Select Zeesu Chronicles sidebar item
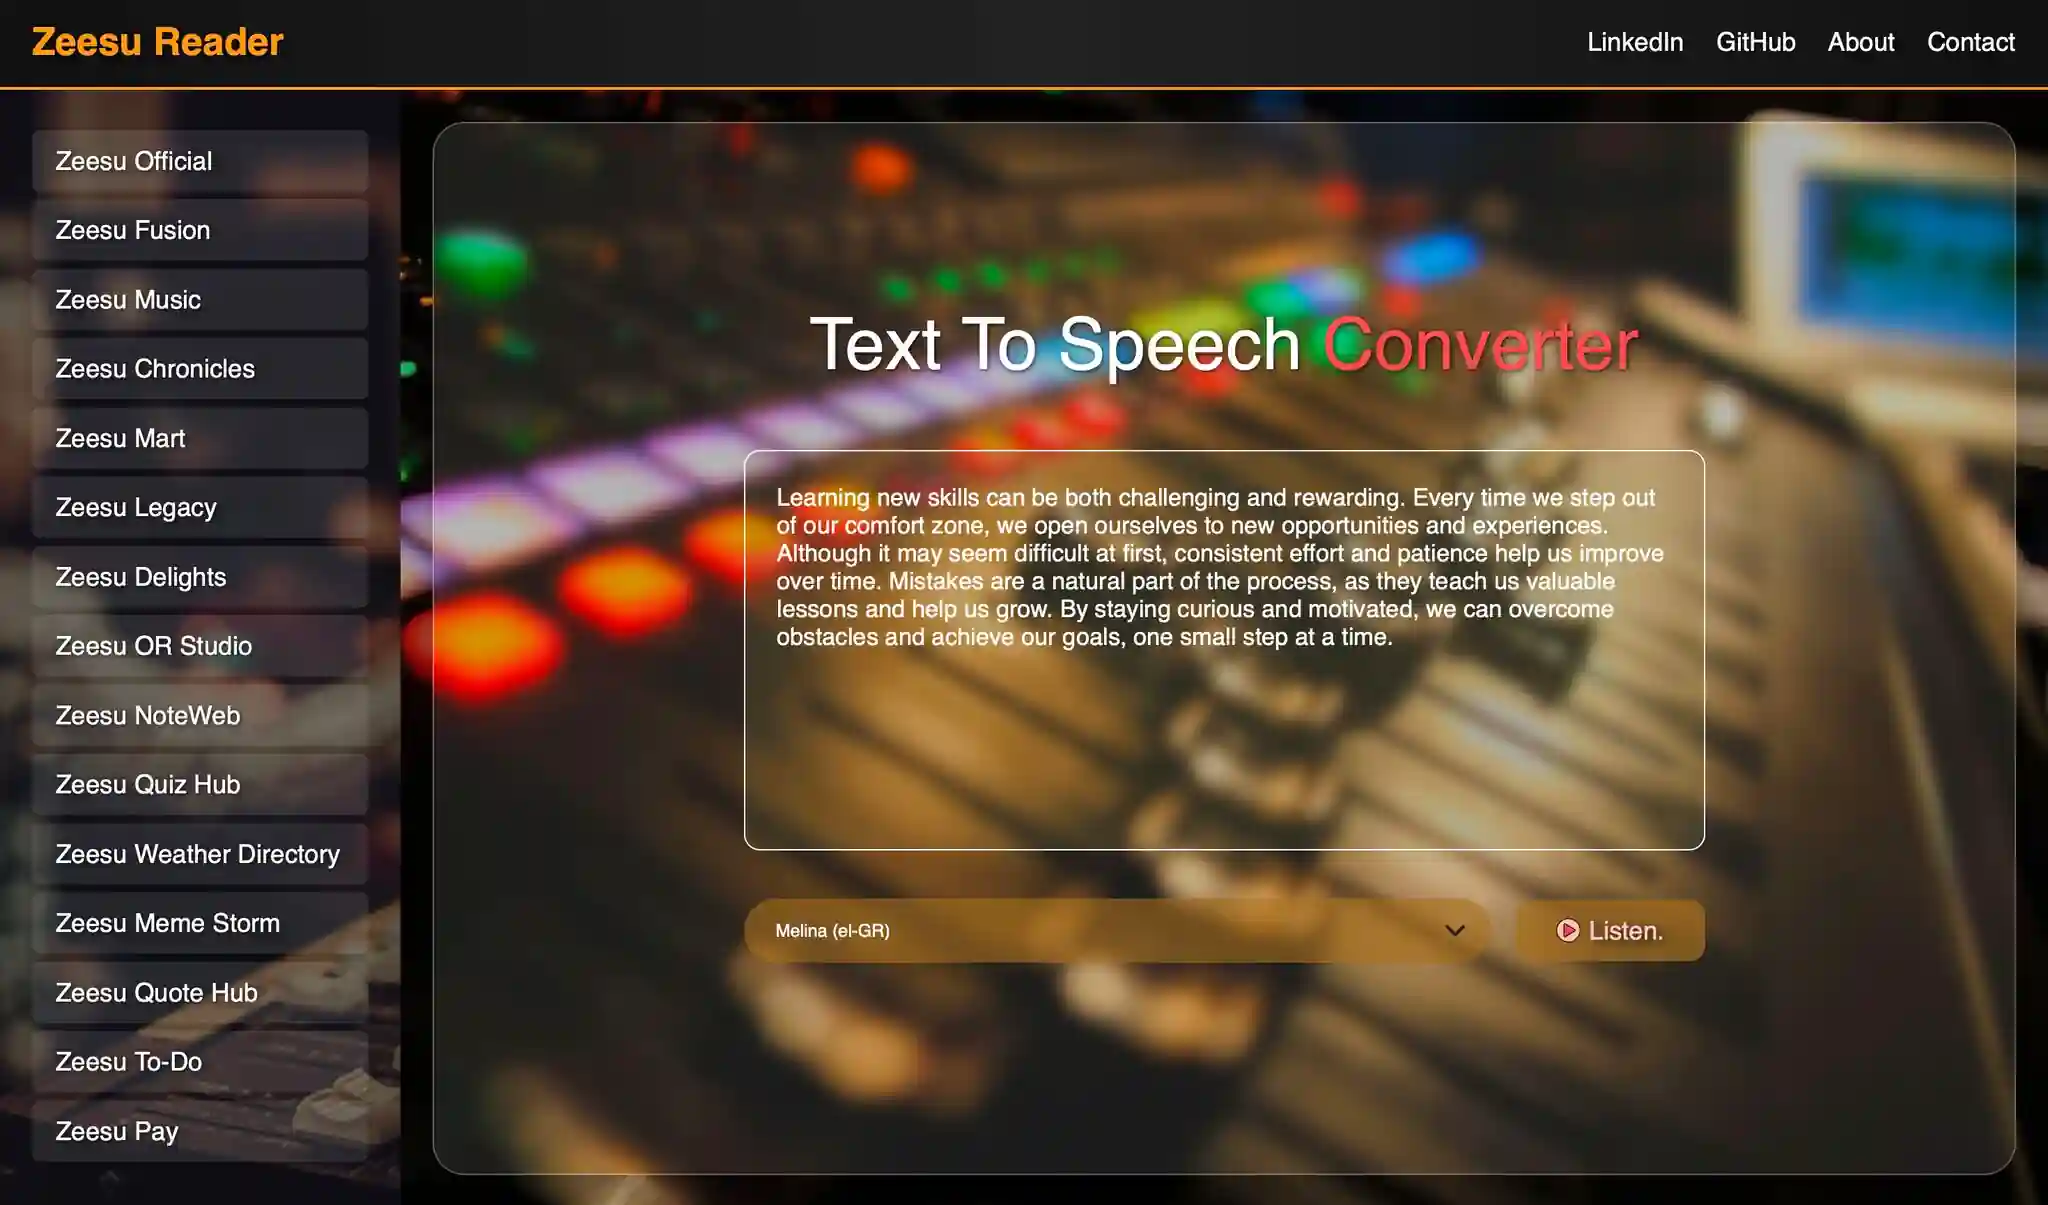The height and width of the screenshot is (1205, 2048). tap(200, 369)
